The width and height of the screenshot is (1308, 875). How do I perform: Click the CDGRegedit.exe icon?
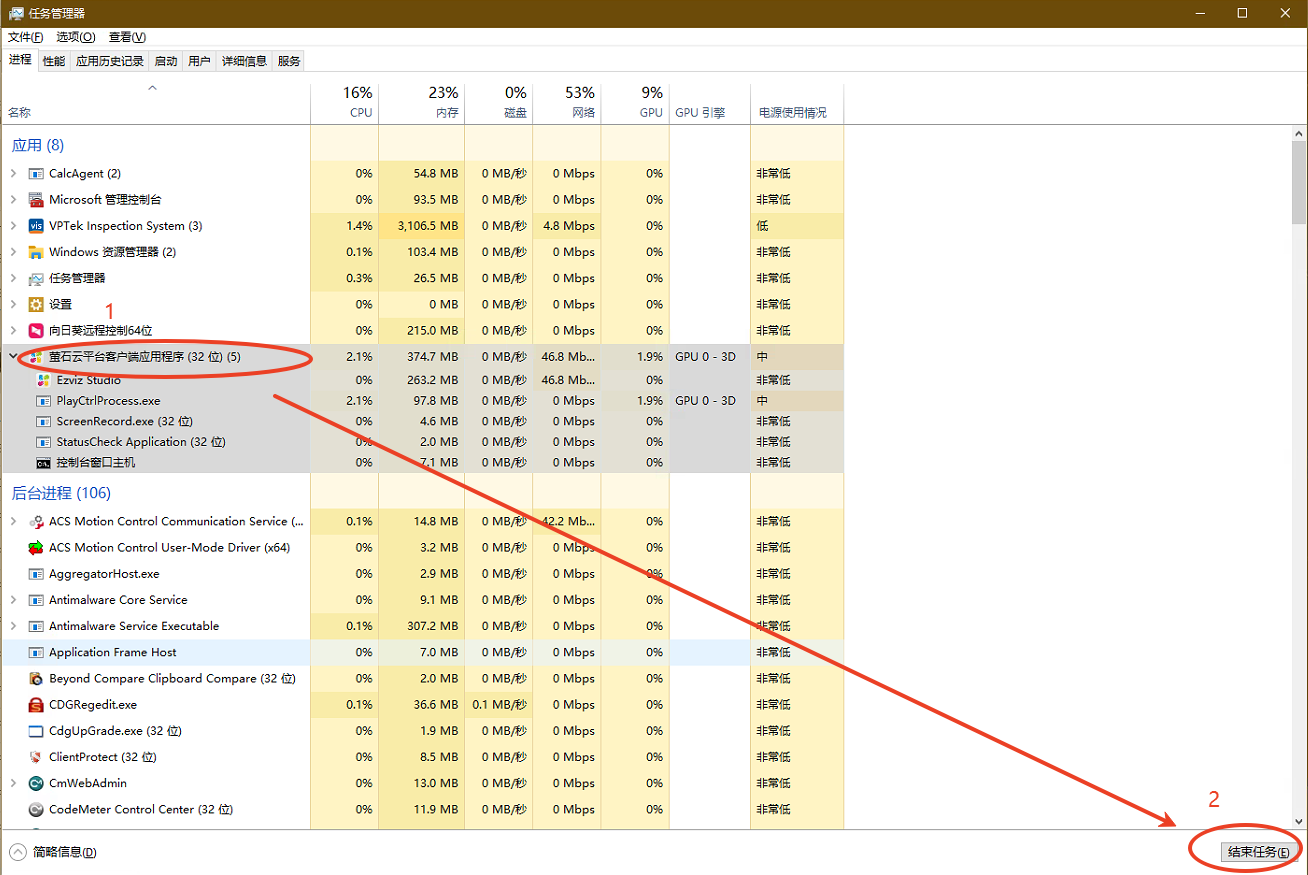(36, 705)
